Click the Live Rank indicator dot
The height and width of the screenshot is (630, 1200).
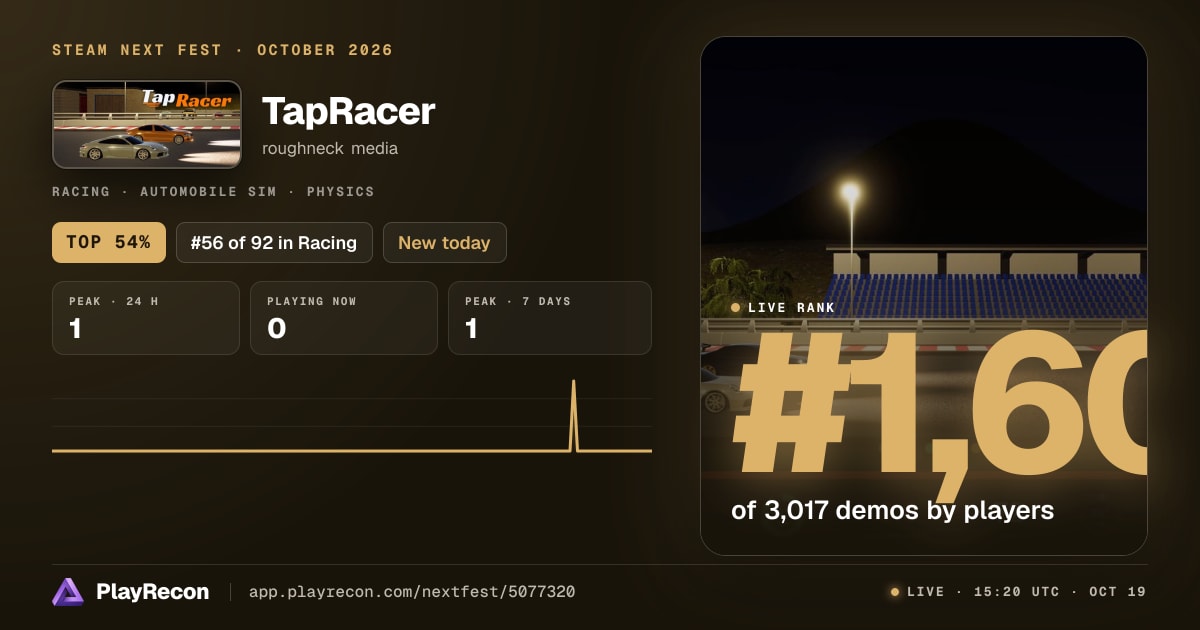(x=736, y=307)
